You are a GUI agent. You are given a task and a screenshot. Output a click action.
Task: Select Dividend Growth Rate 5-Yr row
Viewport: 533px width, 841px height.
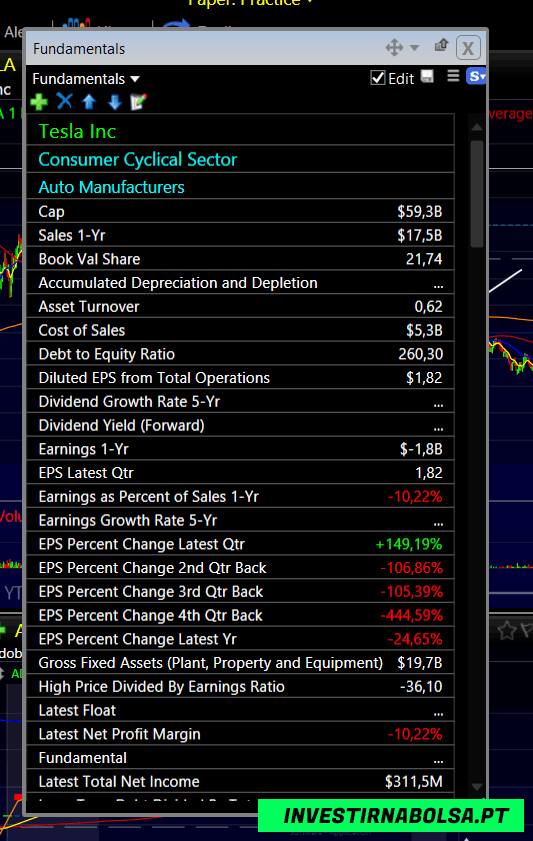point(240,401)
